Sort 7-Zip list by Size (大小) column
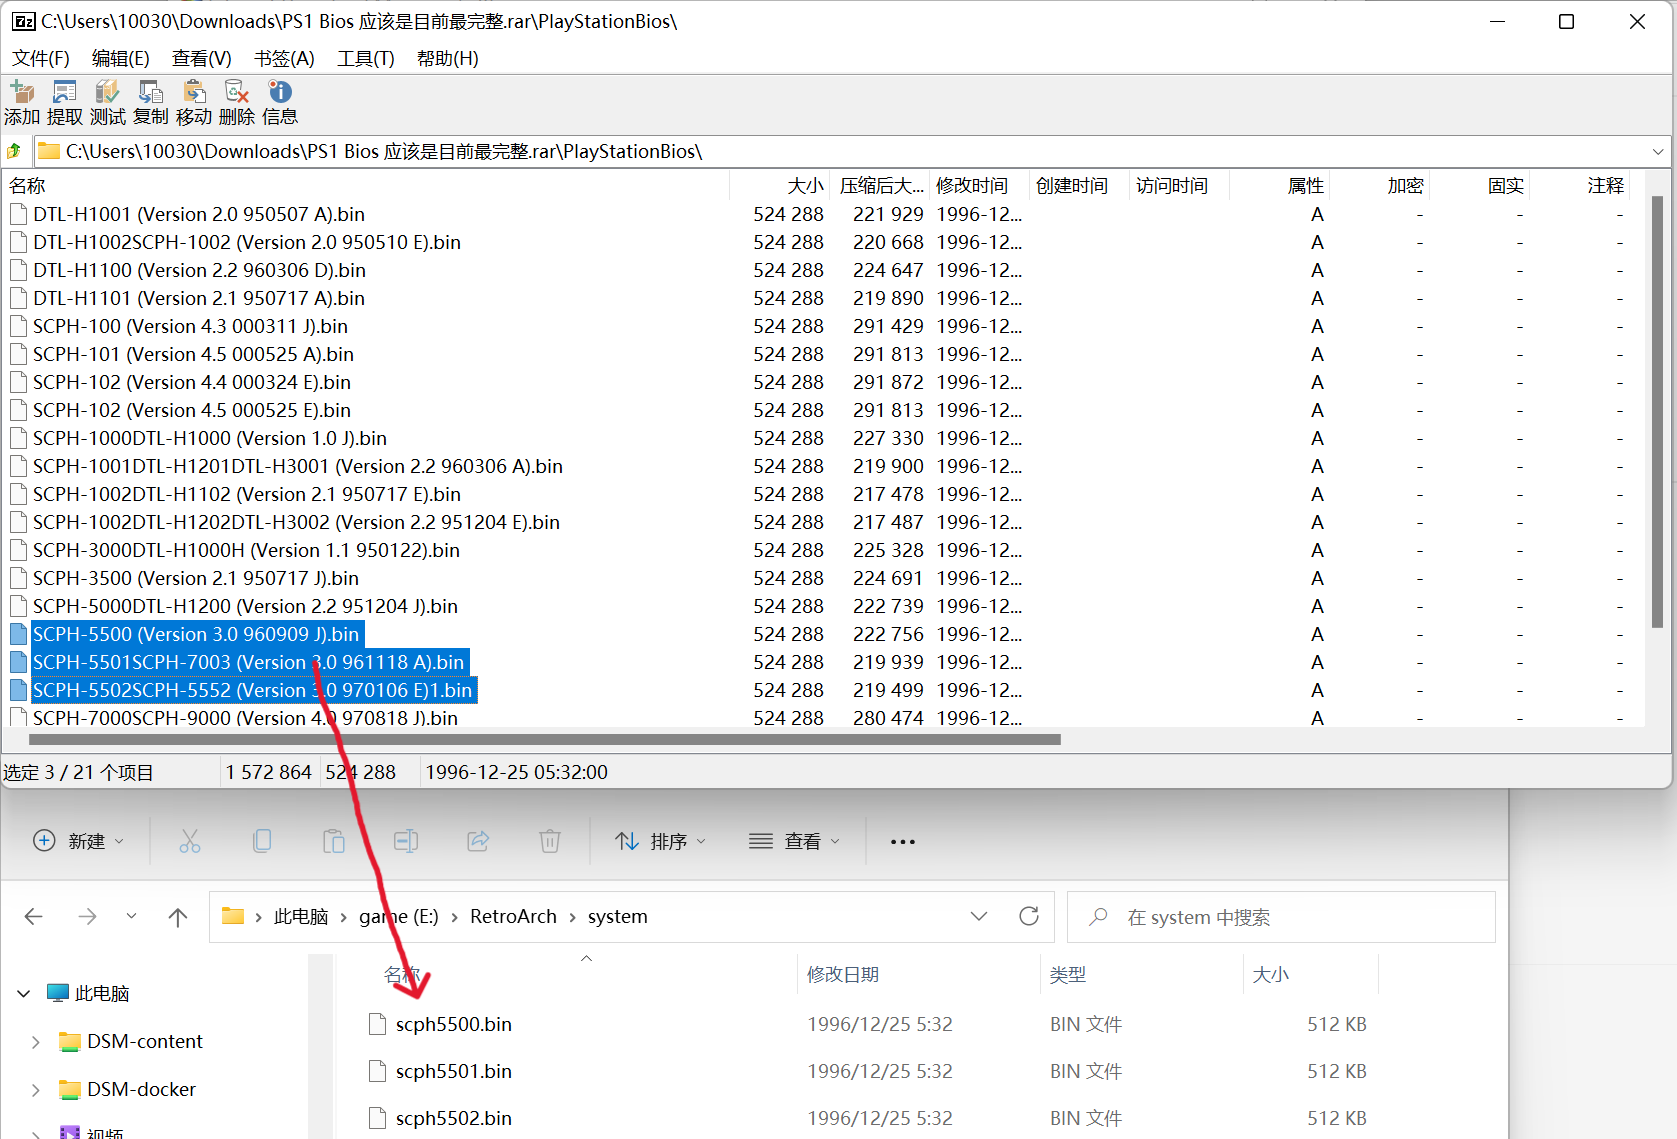 [780, 186]
